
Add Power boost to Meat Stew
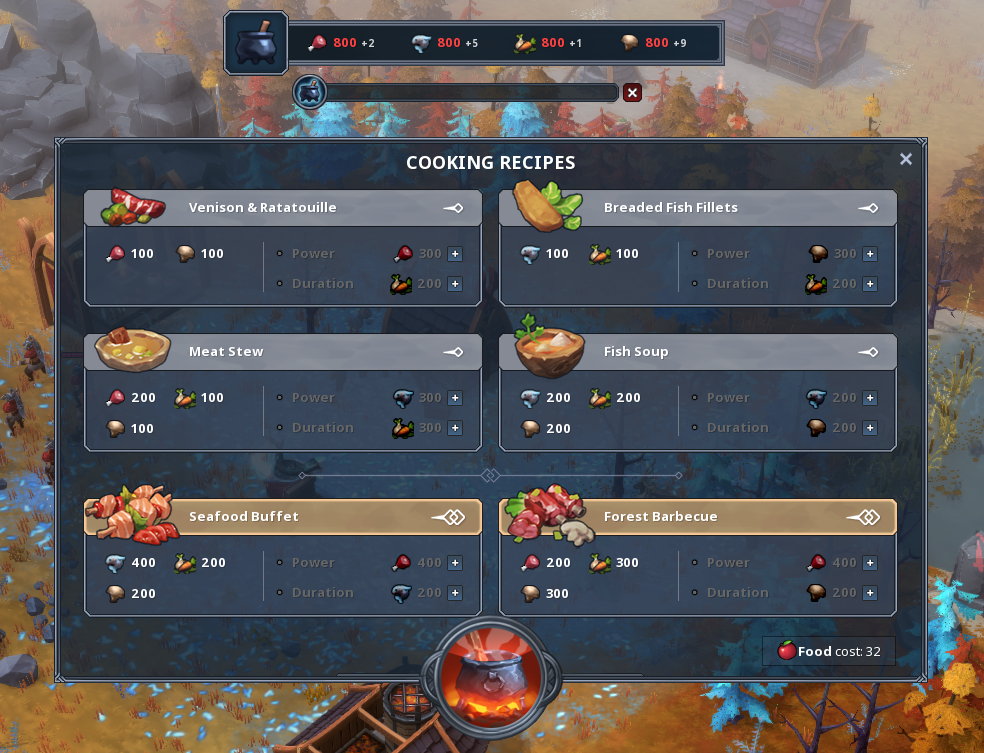456,398
